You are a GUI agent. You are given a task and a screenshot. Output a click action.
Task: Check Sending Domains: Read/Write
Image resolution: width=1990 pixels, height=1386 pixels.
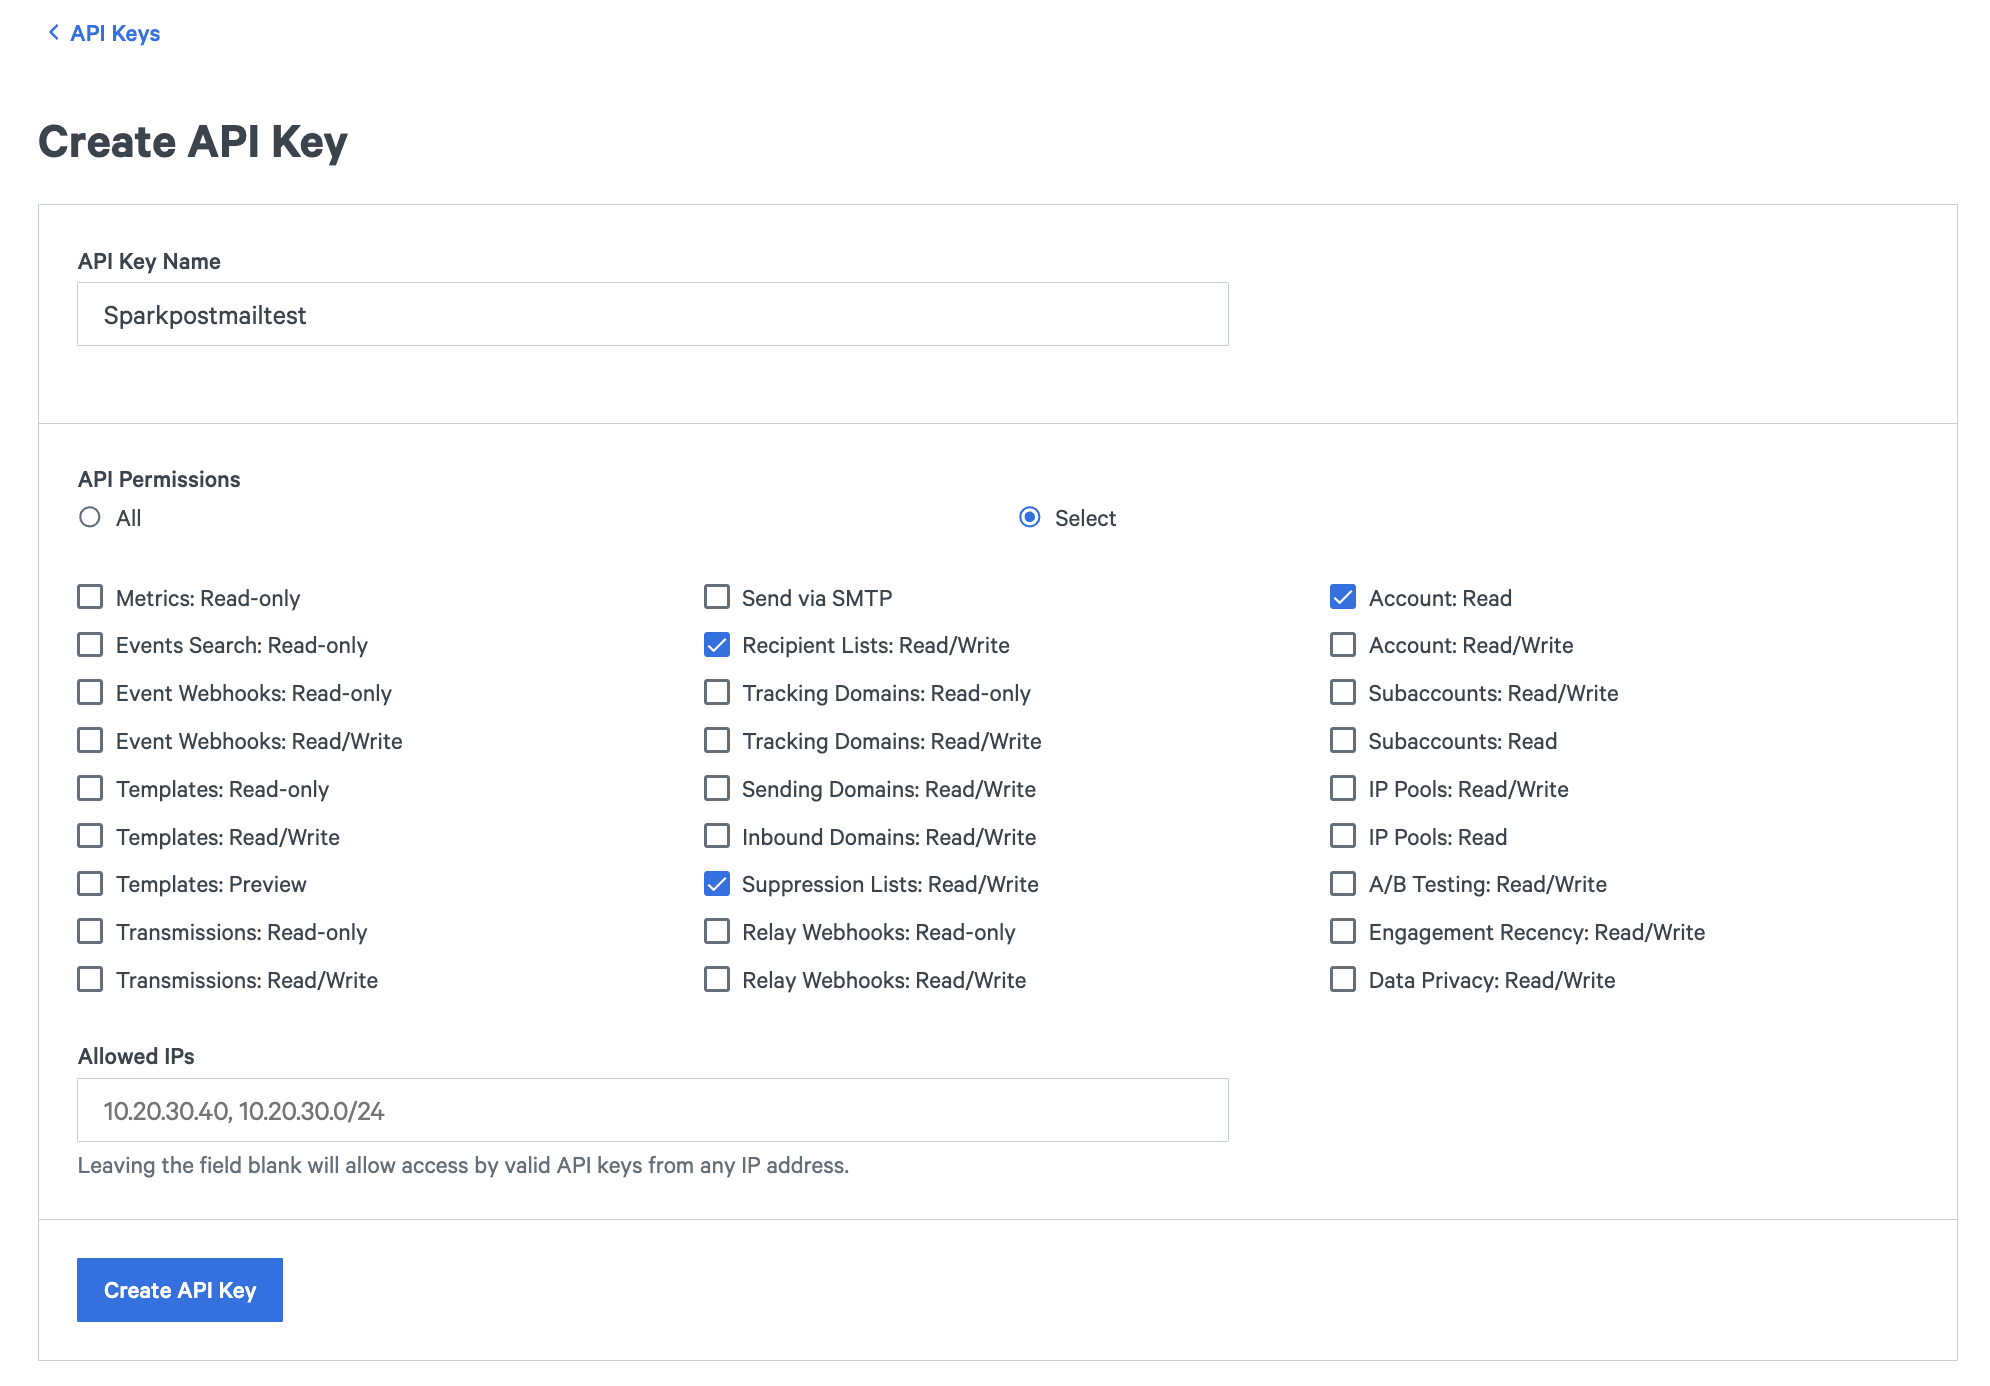coord(716,789)
